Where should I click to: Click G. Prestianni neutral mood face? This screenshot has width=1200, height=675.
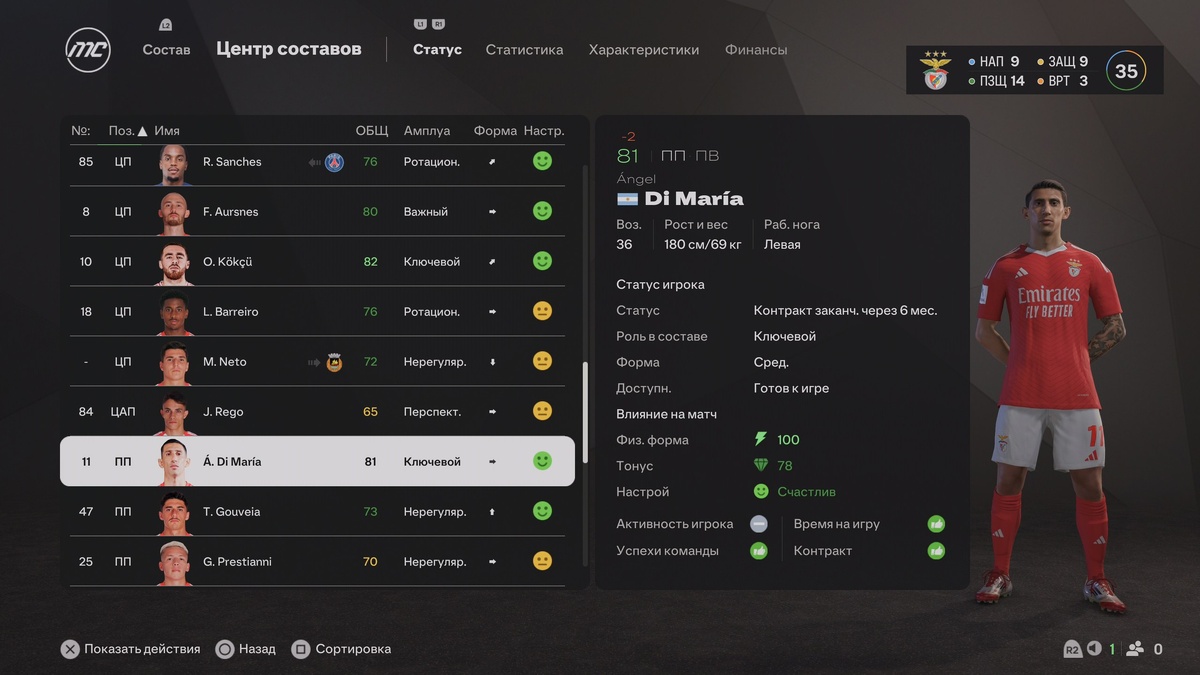pos(542,561)
